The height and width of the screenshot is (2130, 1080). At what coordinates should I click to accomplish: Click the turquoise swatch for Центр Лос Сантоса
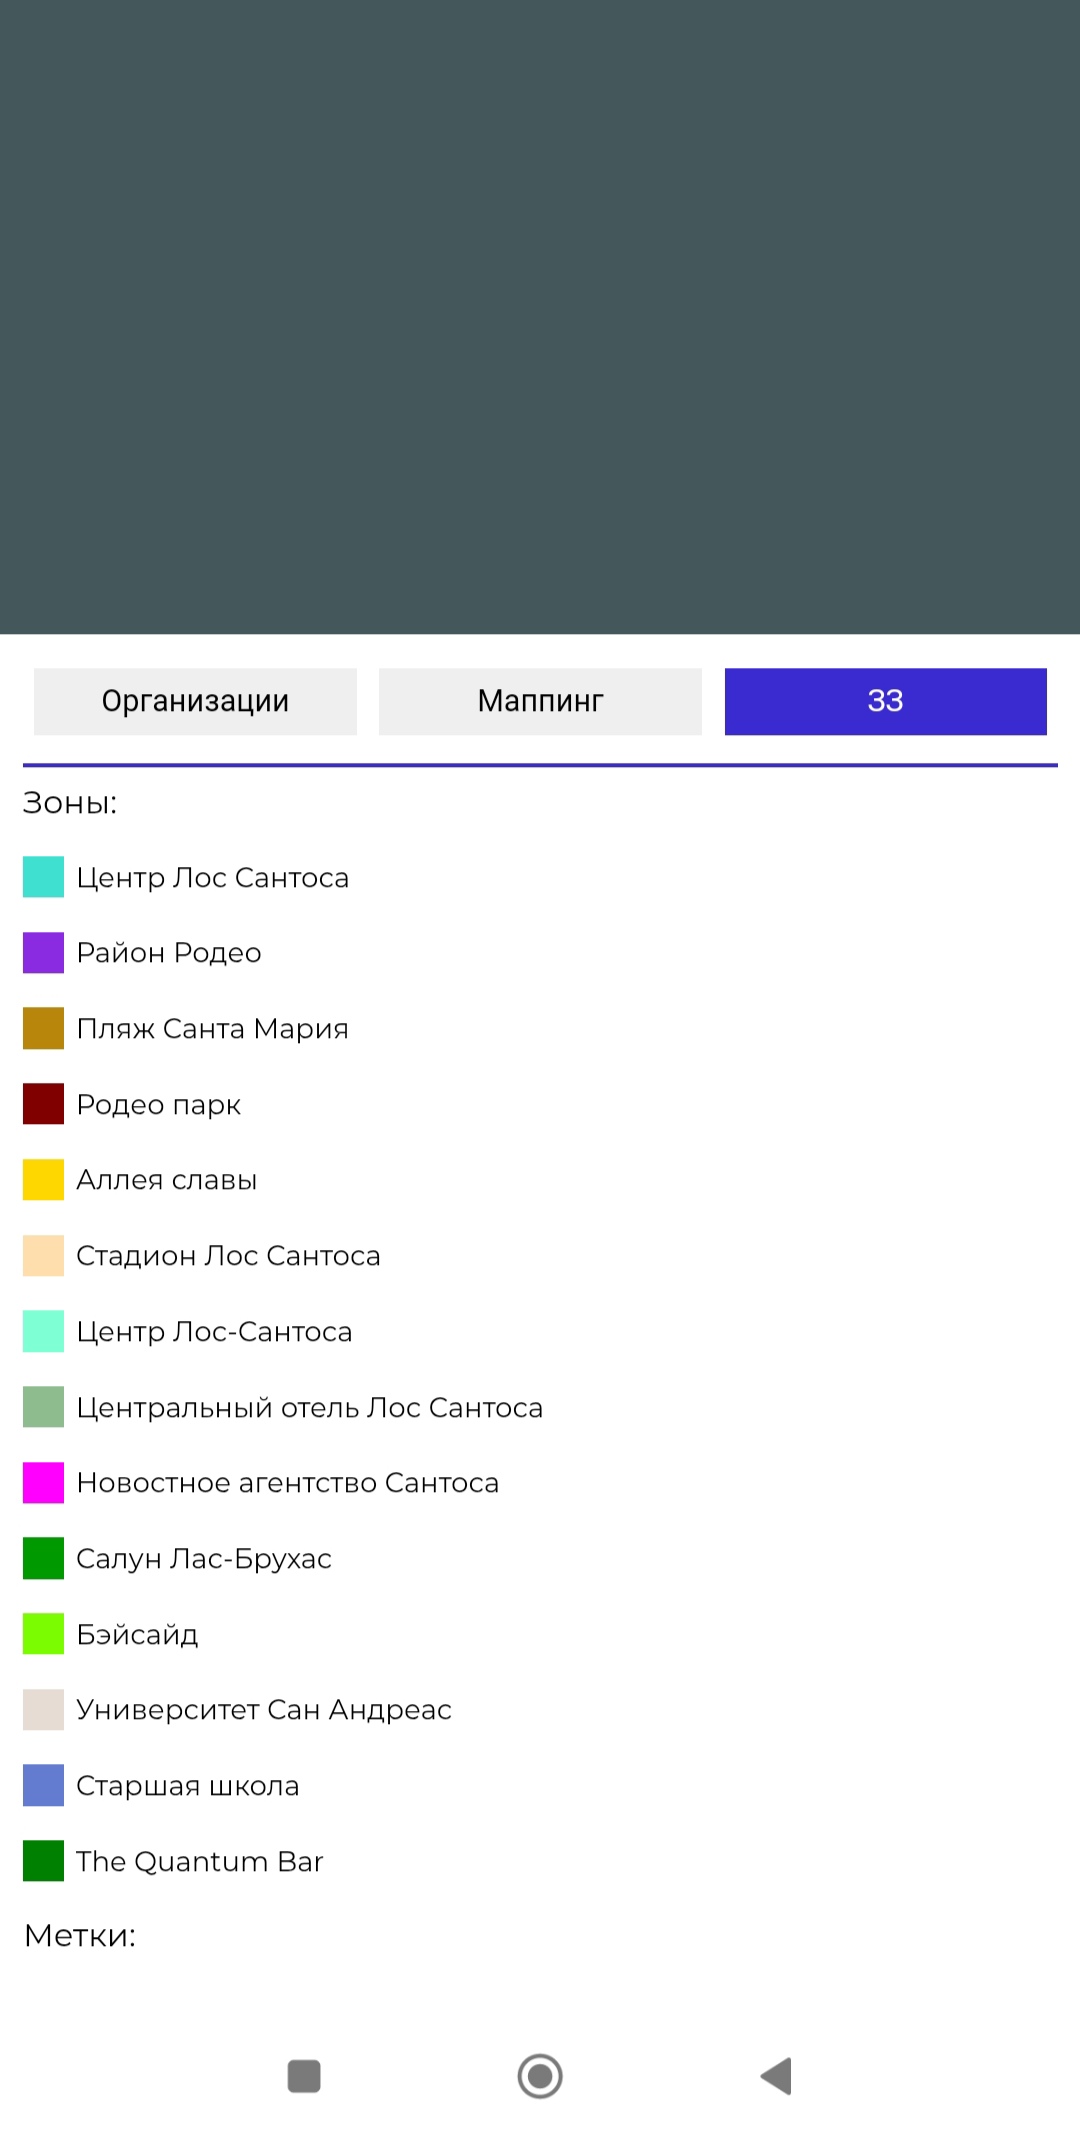pos(43,877)
